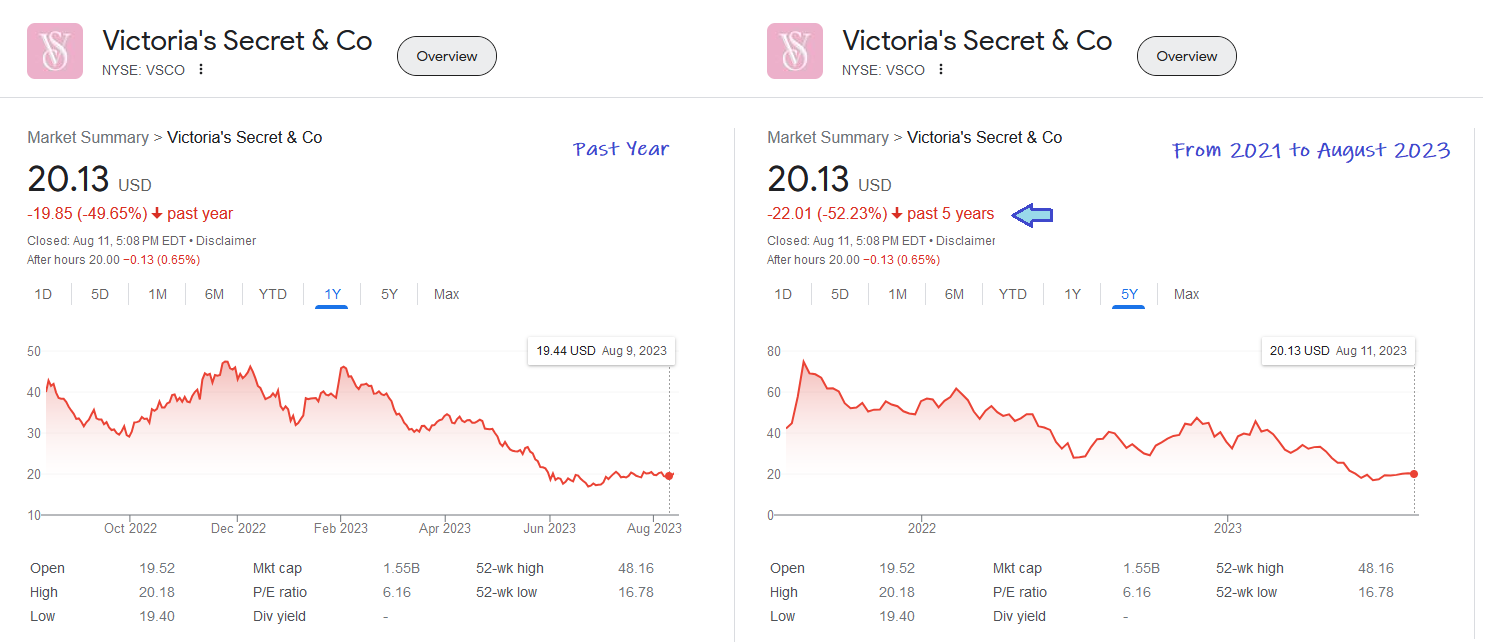Screen dimensions: 1506x642
Task: Click the left Overview button
Action: tap(447, 56)
